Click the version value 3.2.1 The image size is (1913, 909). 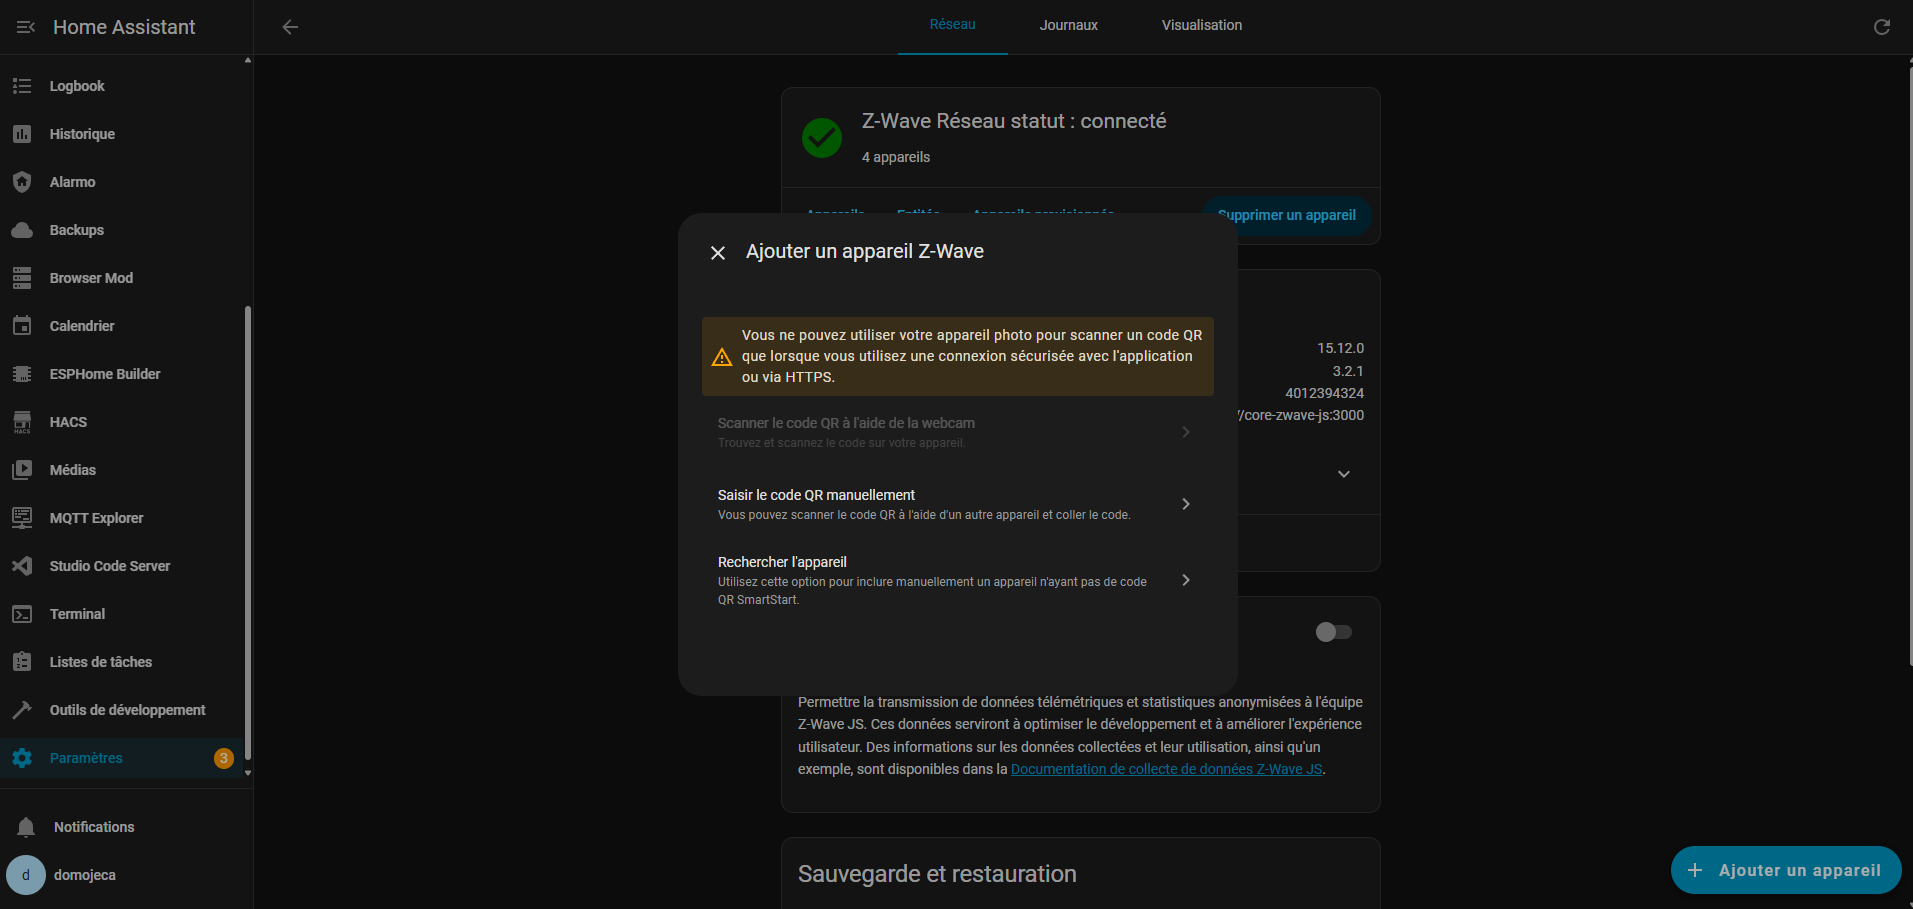1347,371
